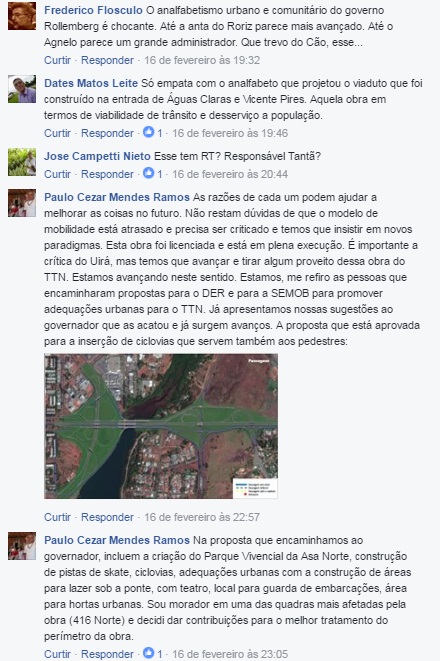Open the aerial map image attachment

161,426
